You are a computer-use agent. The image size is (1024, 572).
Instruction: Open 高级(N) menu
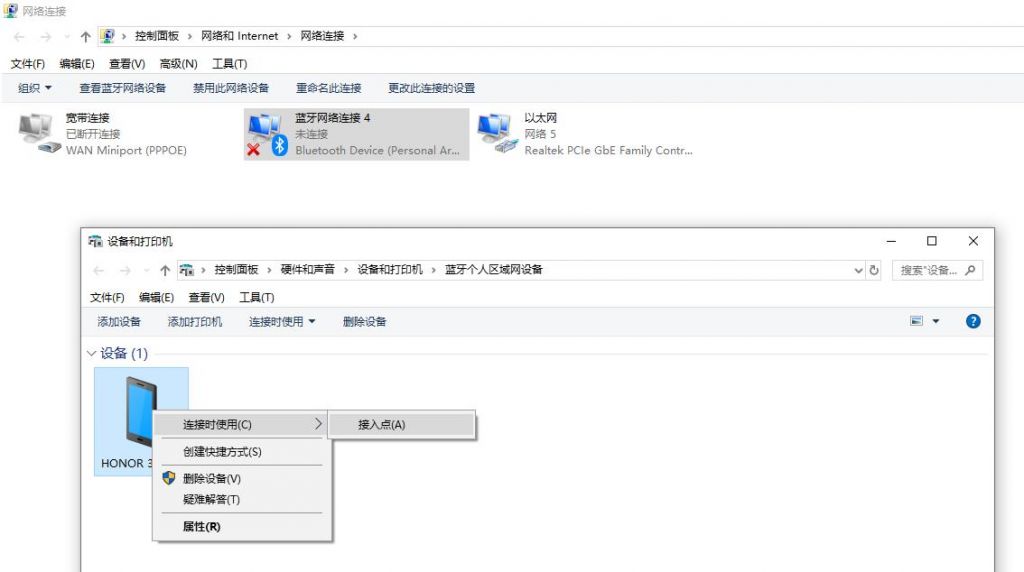(178, 63)
